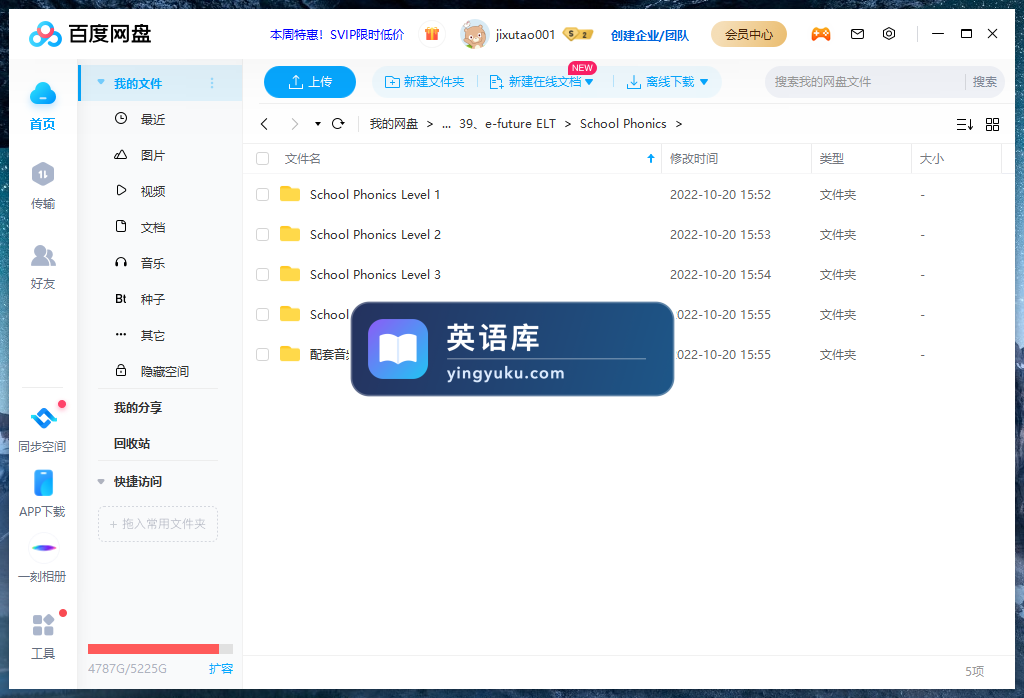Select 最近 in the sidebar
Viewport: 1024px width, 698px height.
pyautogui.click(x=153, y=119)
